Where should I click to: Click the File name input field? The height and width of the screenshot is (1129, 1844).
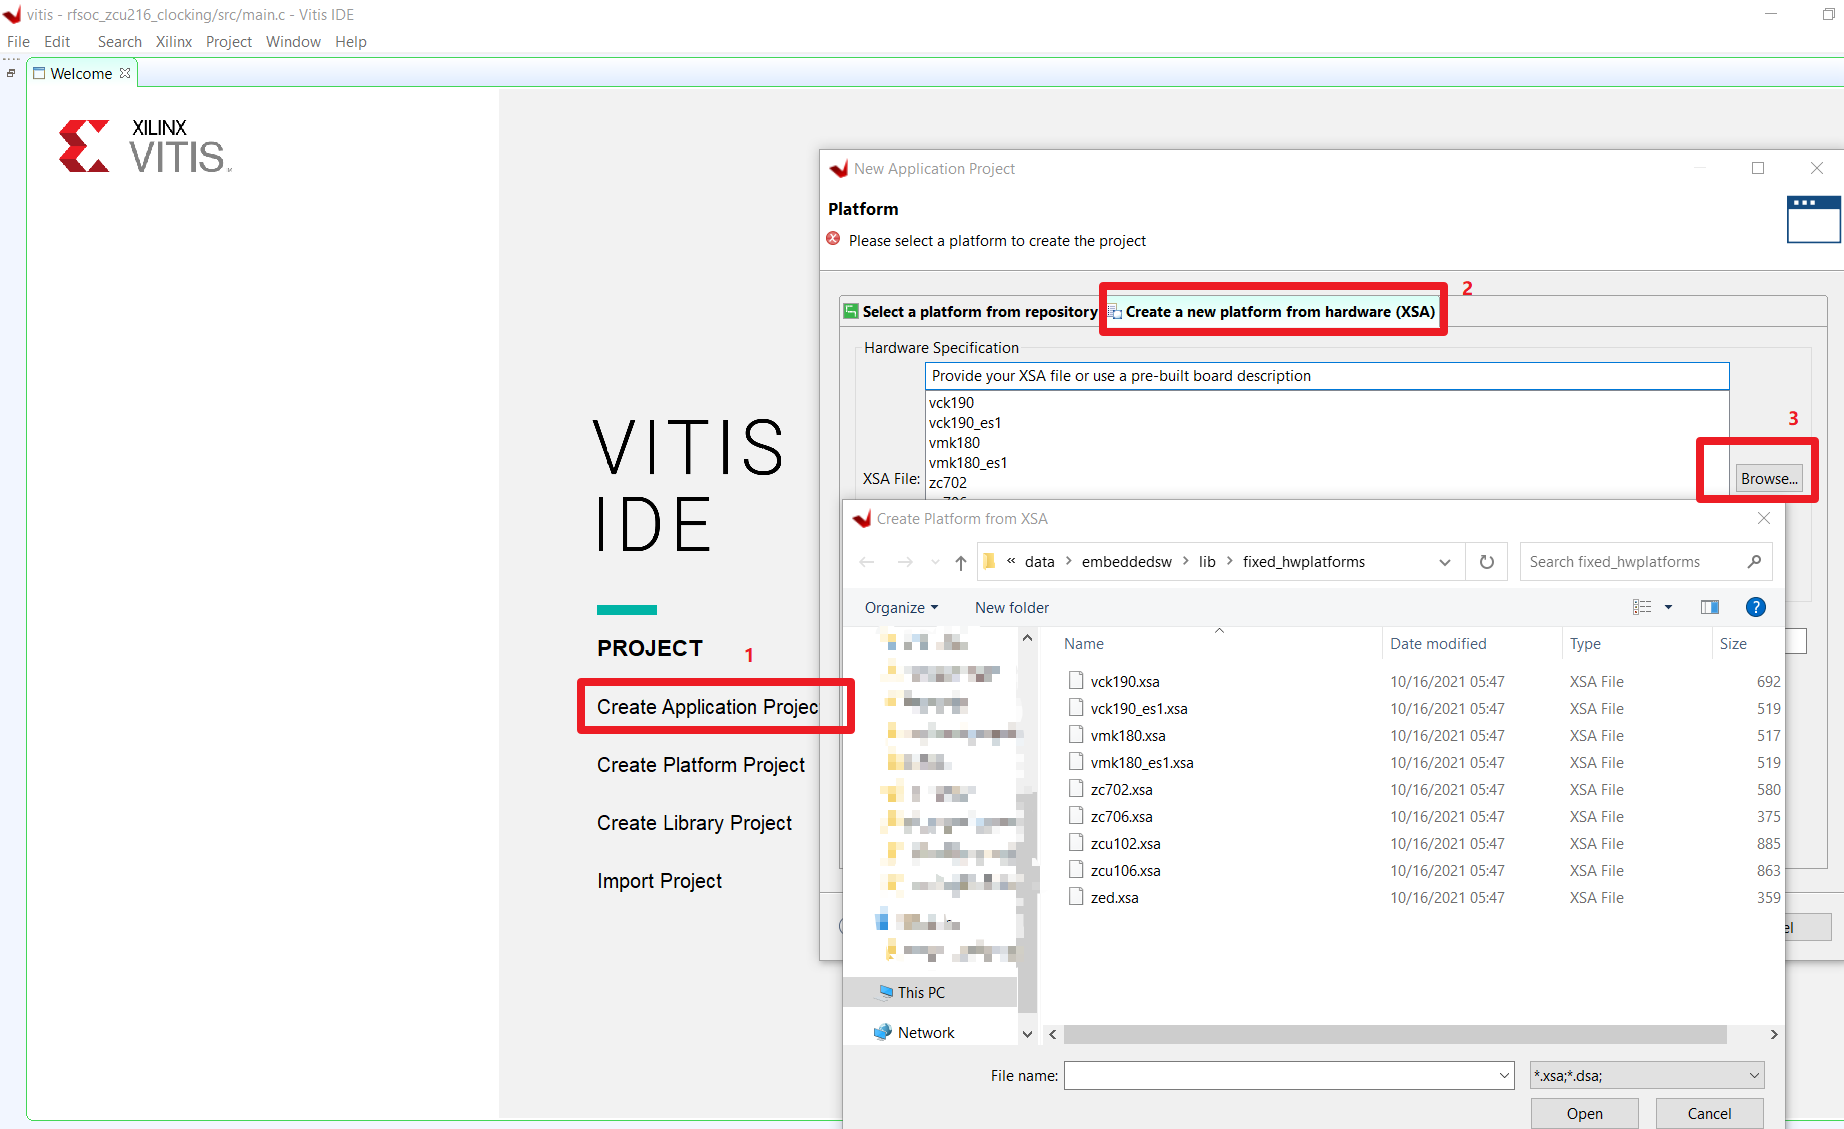point(1280,1076)
